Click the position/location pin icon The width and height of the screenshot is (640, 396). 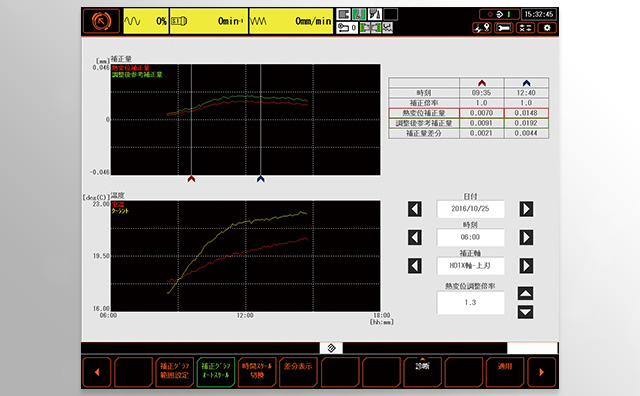(x=482, y=28)
